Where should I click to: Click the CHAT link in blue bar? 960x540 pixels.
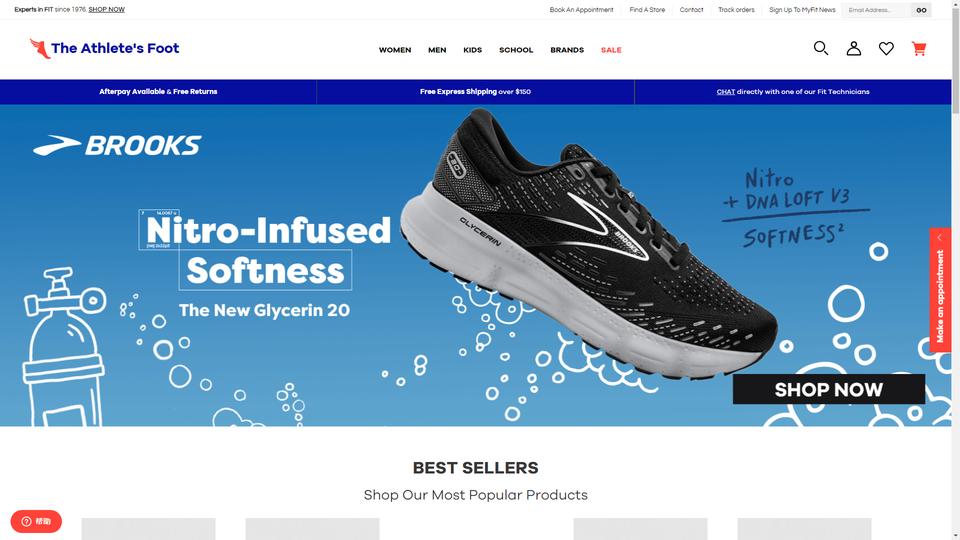tap(726, 92)
